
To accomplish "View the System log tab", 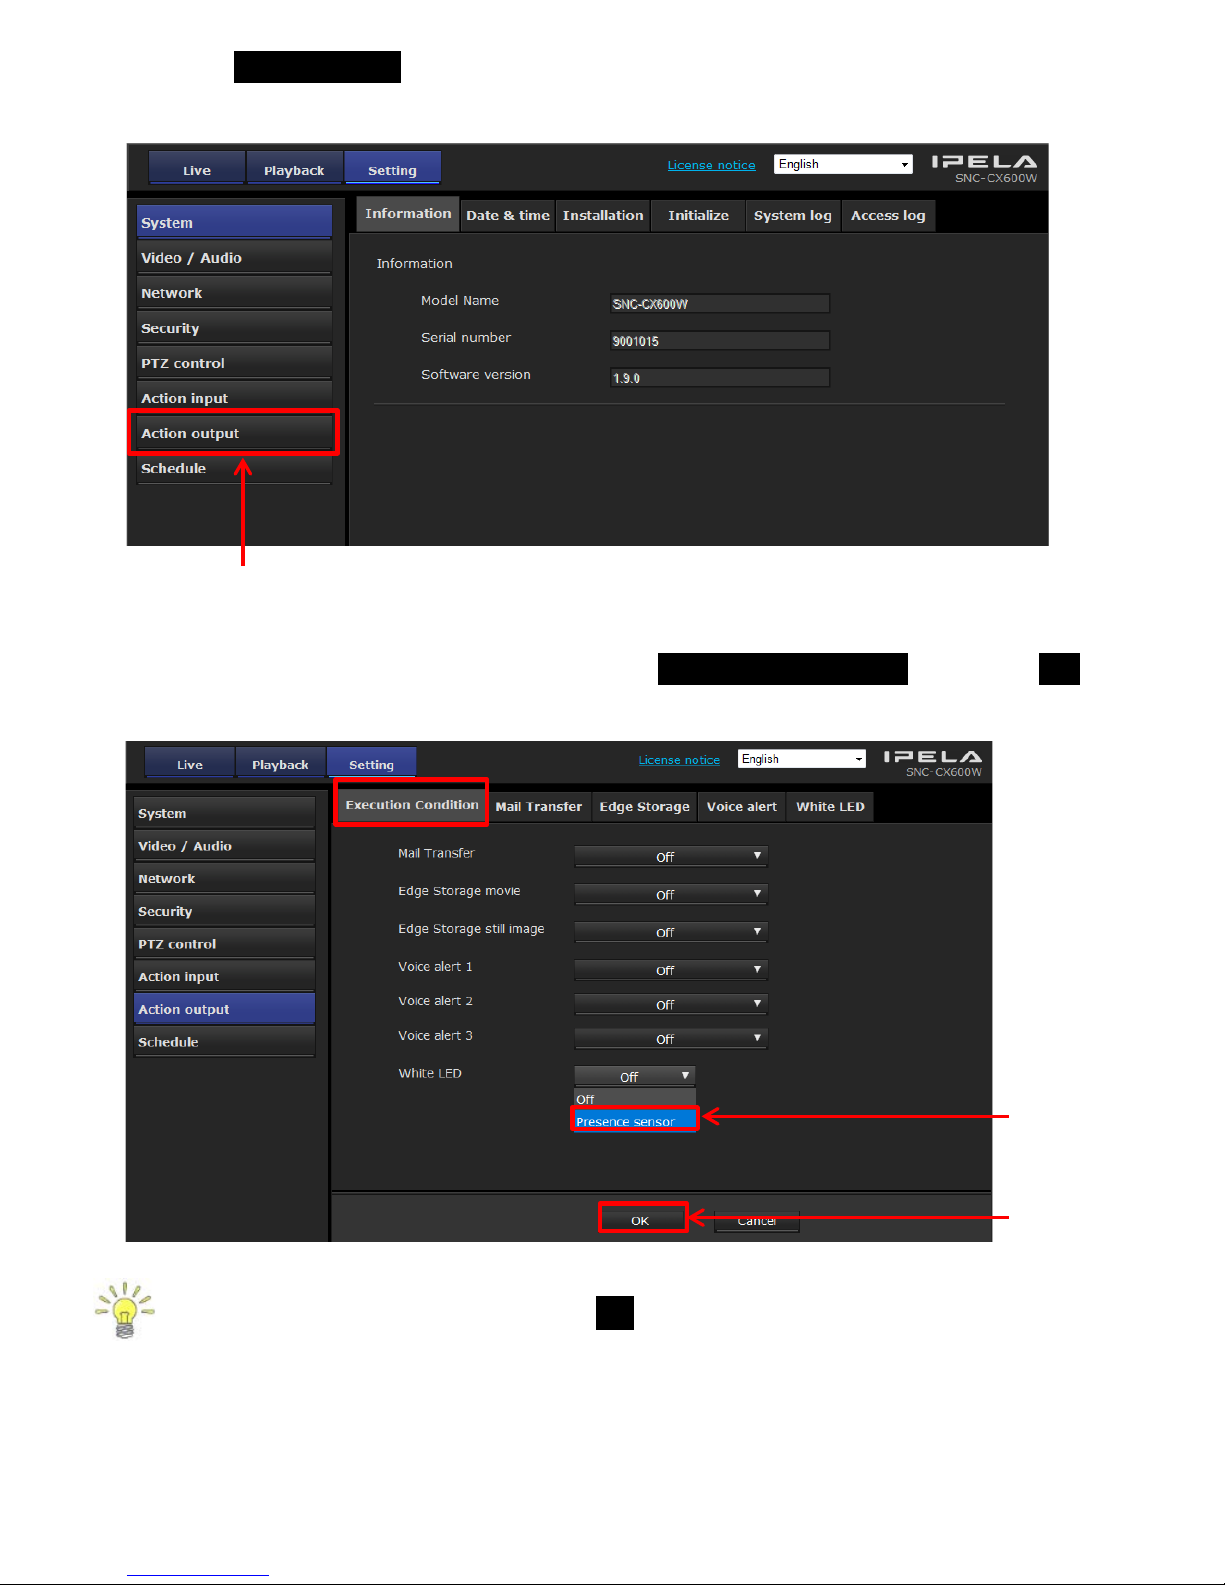I will tap(792, 215).
